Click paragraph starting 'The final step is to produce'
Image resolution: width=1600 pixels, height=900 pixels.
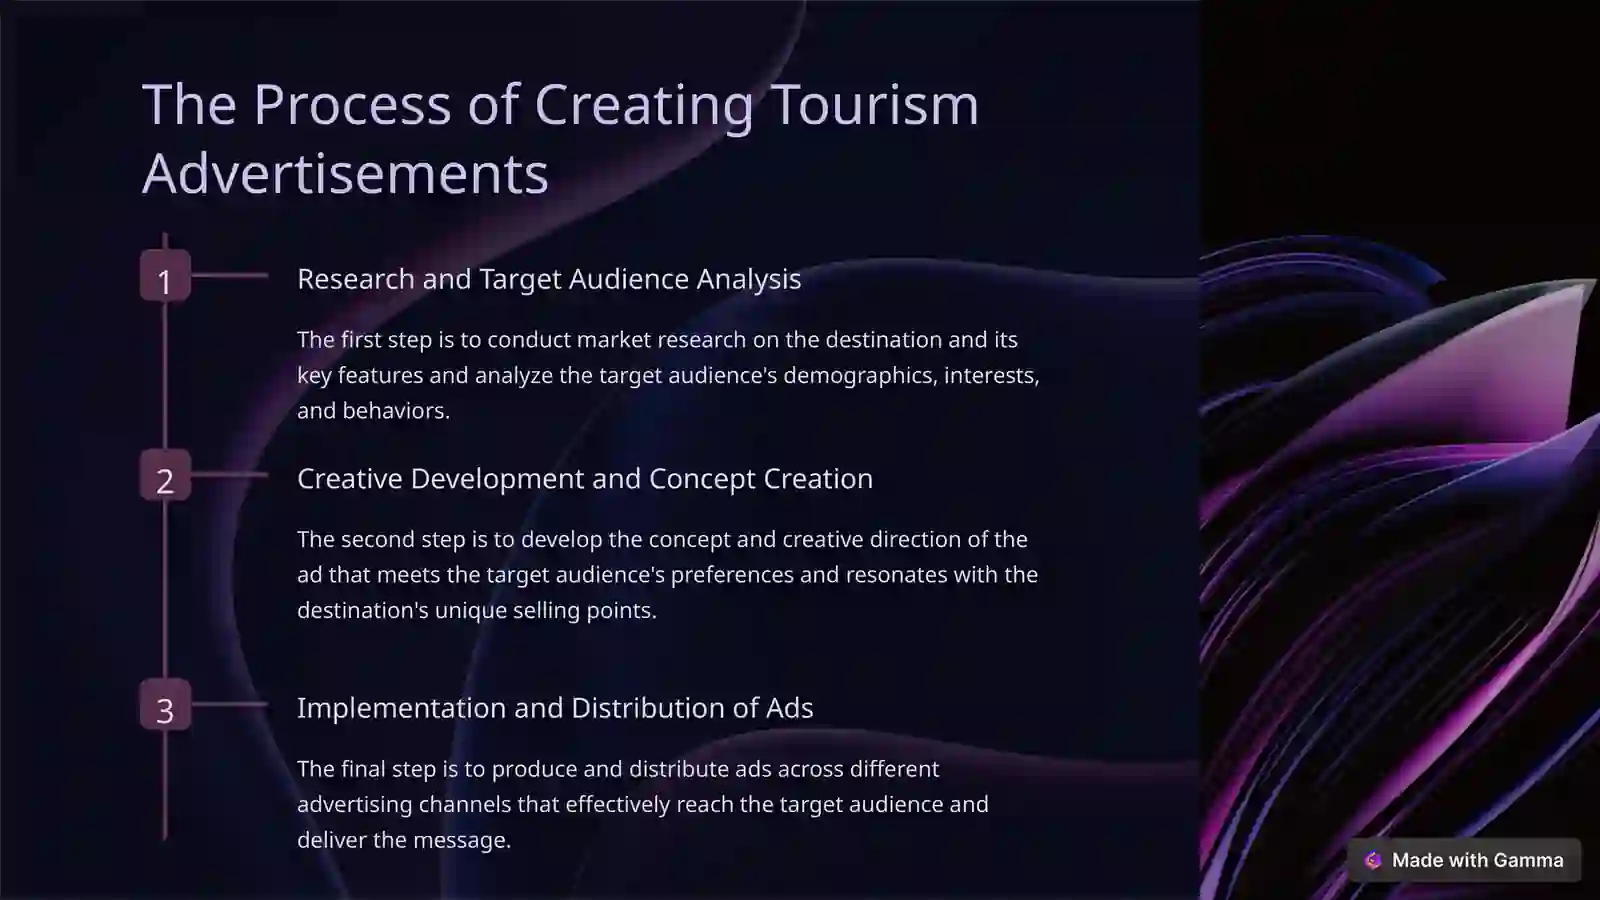pyautogui.click(x=643, y=804)
